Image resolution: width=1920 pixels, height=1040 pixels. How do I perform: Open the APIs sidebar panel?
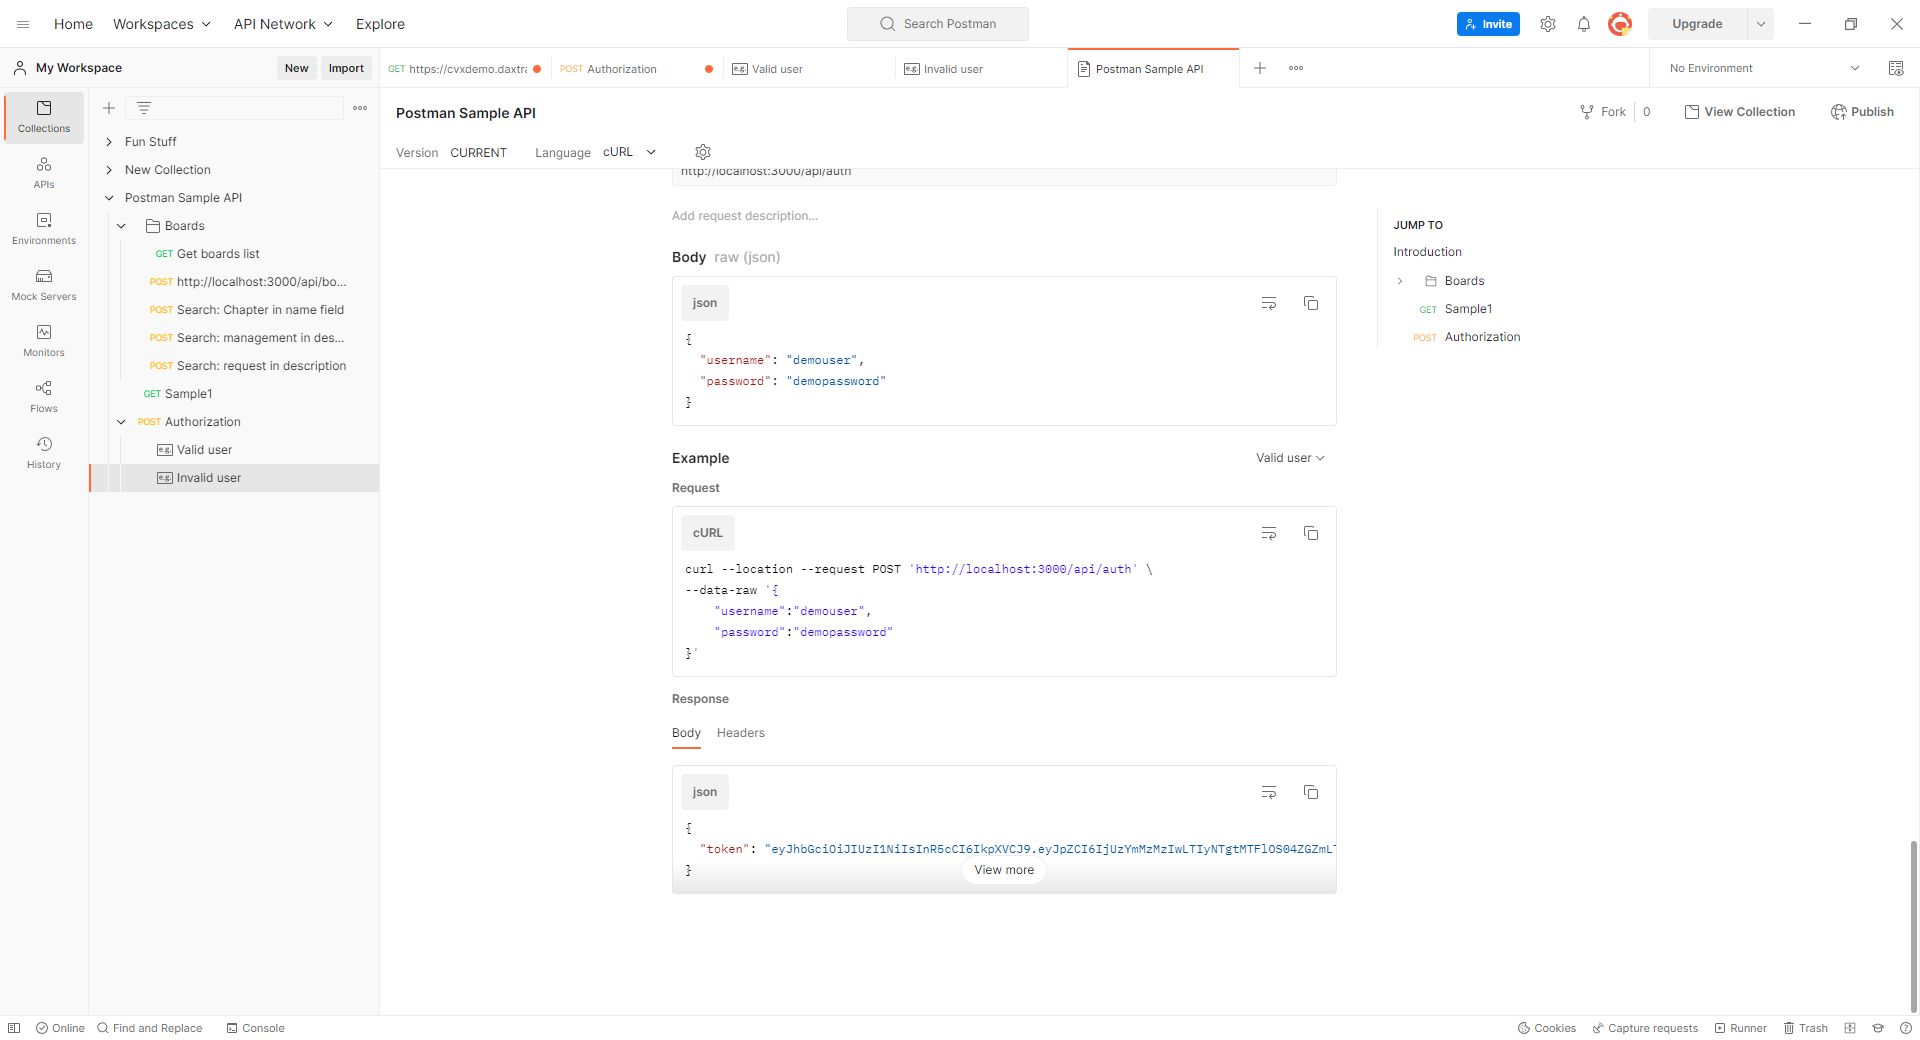(44, 173)
